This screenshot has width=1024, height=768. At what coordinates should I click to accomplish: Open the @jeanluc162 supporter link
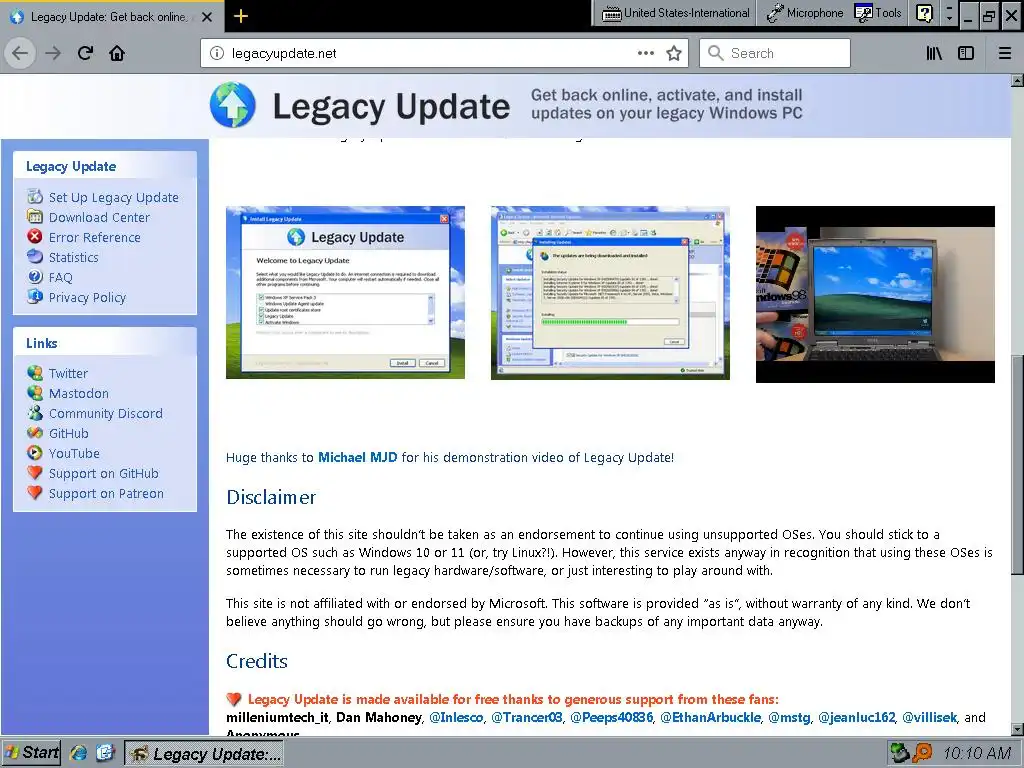pos(856,718)
